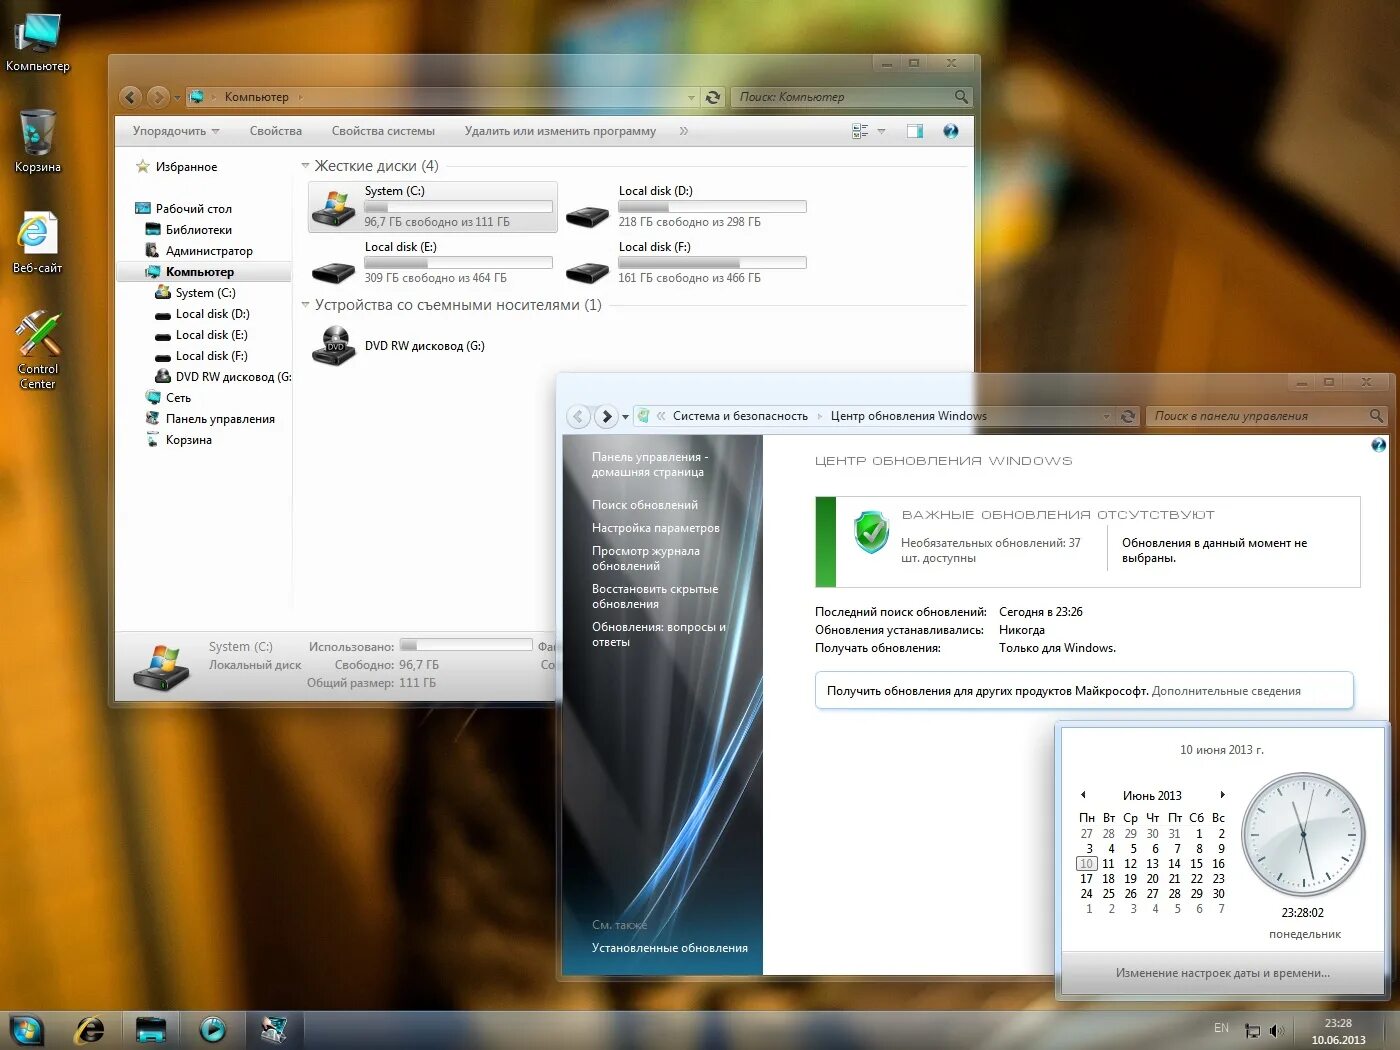Select the Local disk (F:) drive icon
The width and height of the screenshot is (1400, 1050).
pos(587,271)
